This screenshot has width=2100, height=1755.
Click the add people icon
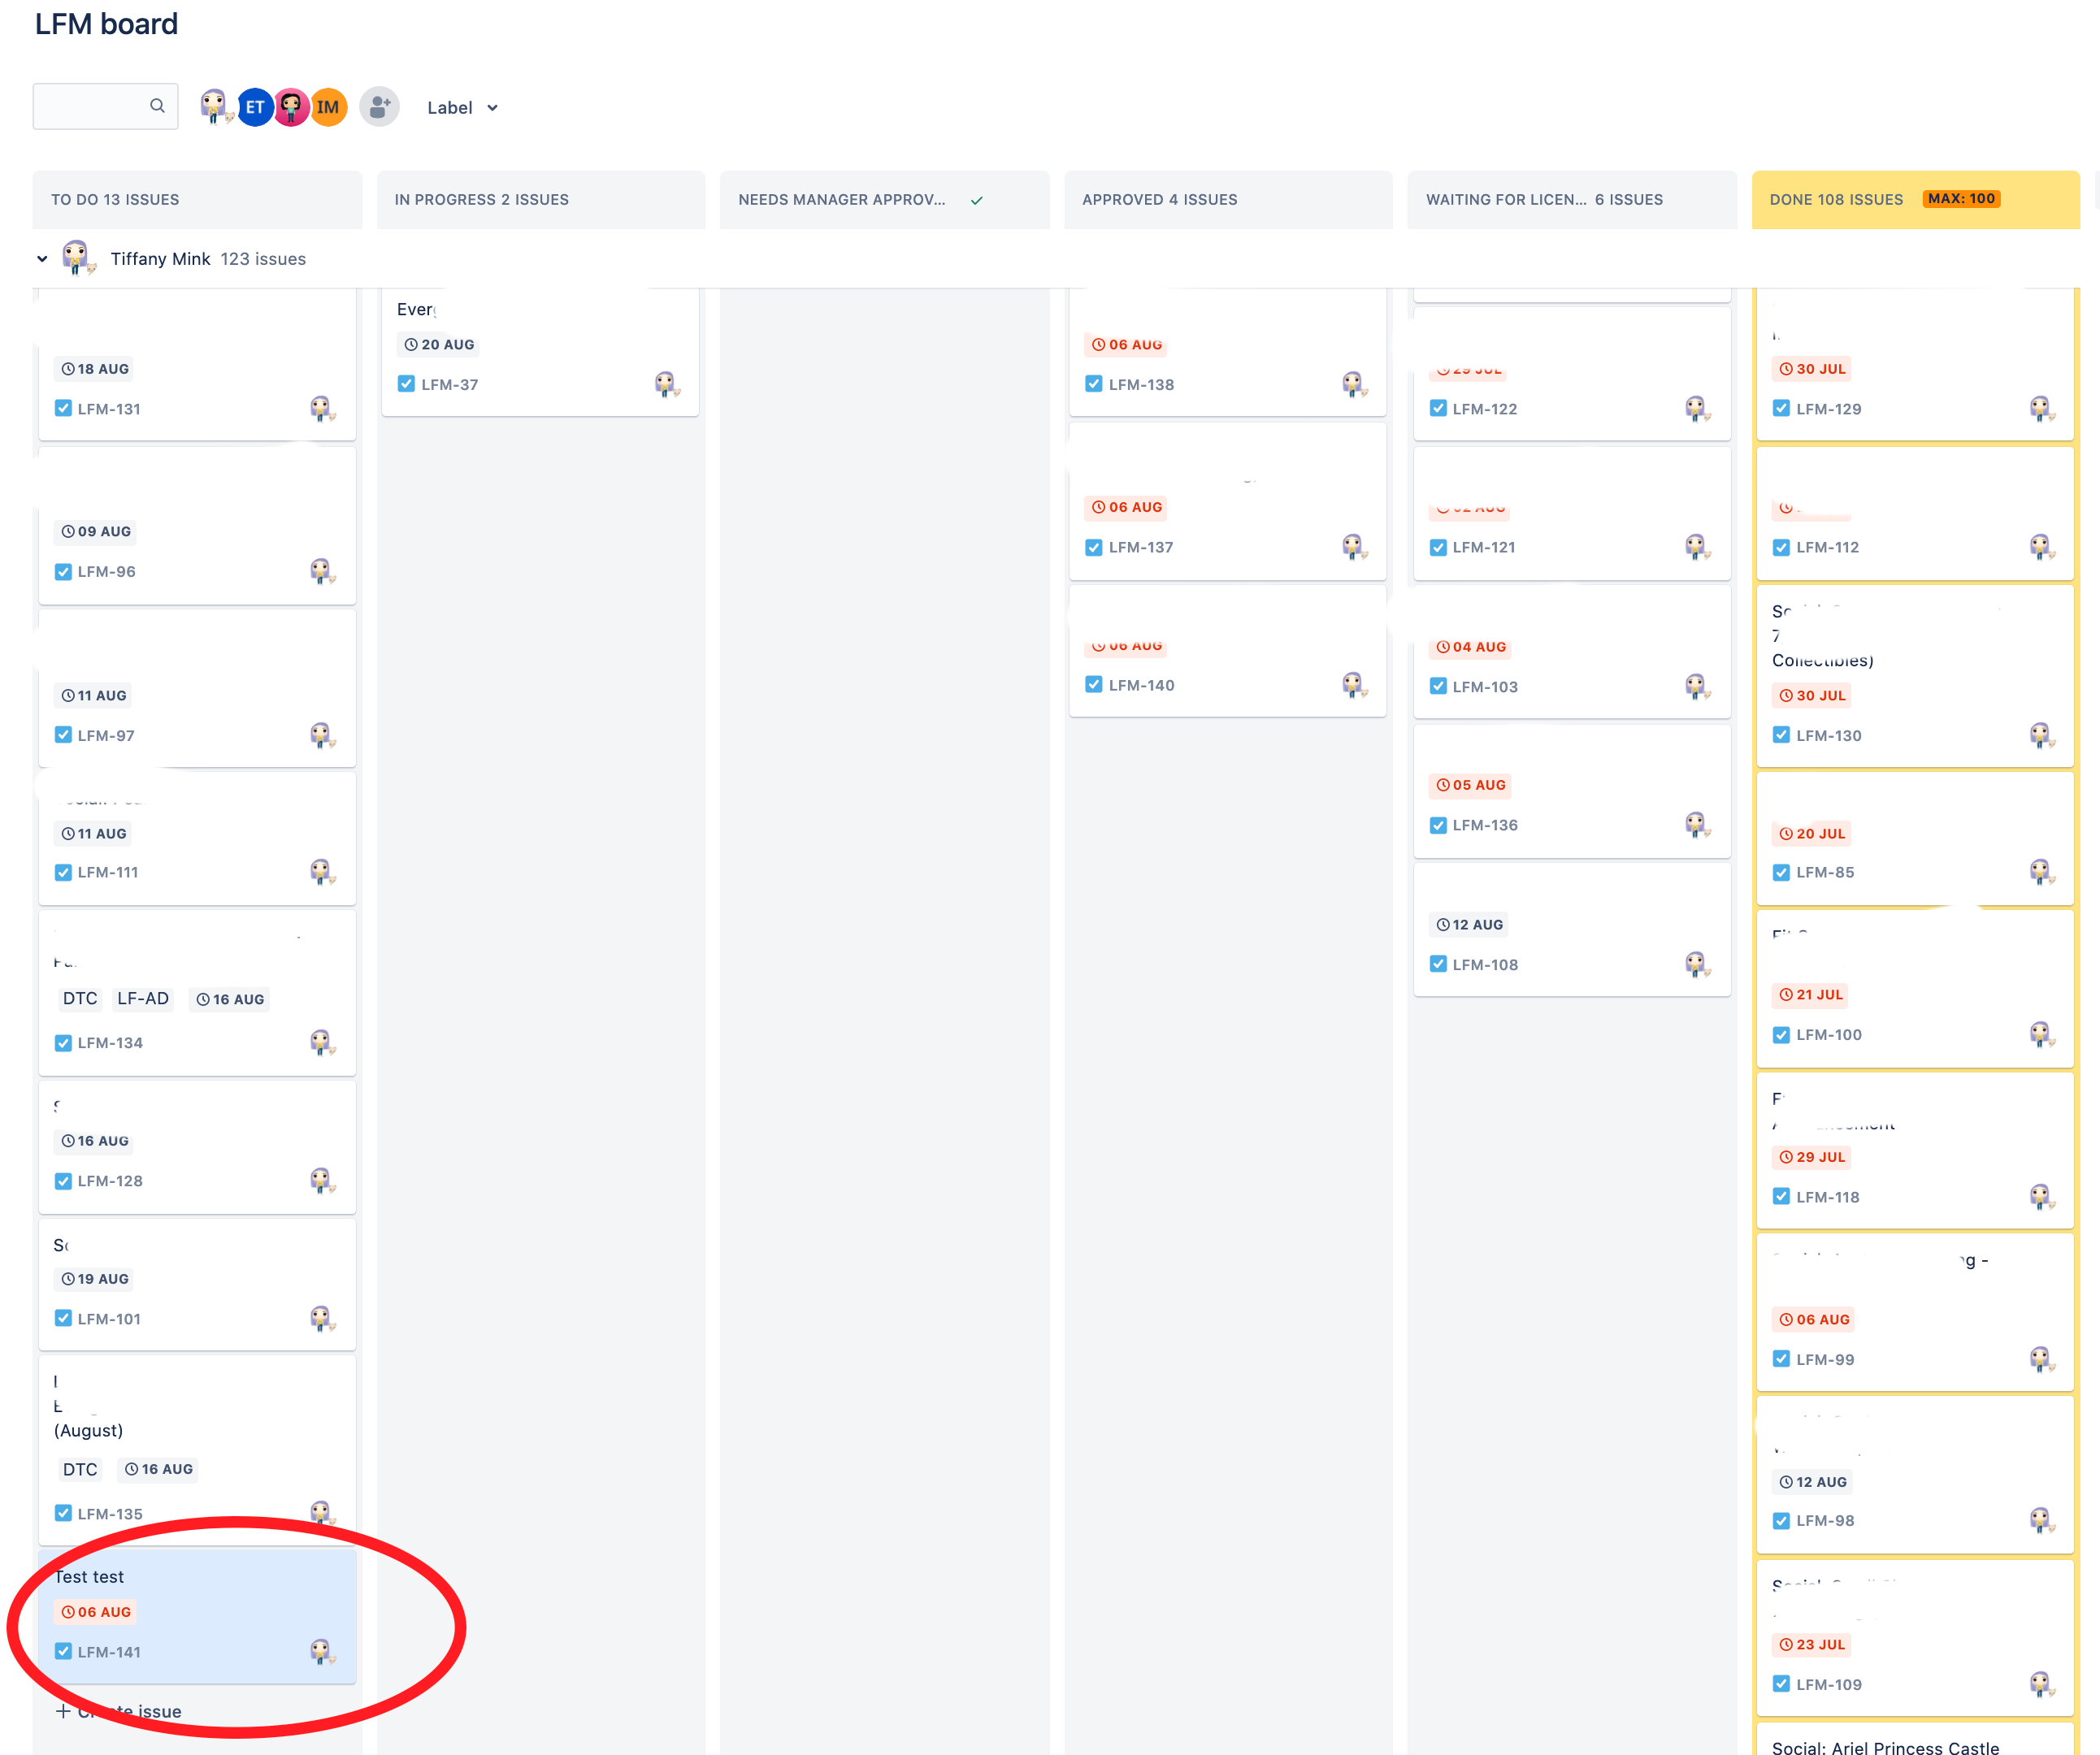point(378,106)
